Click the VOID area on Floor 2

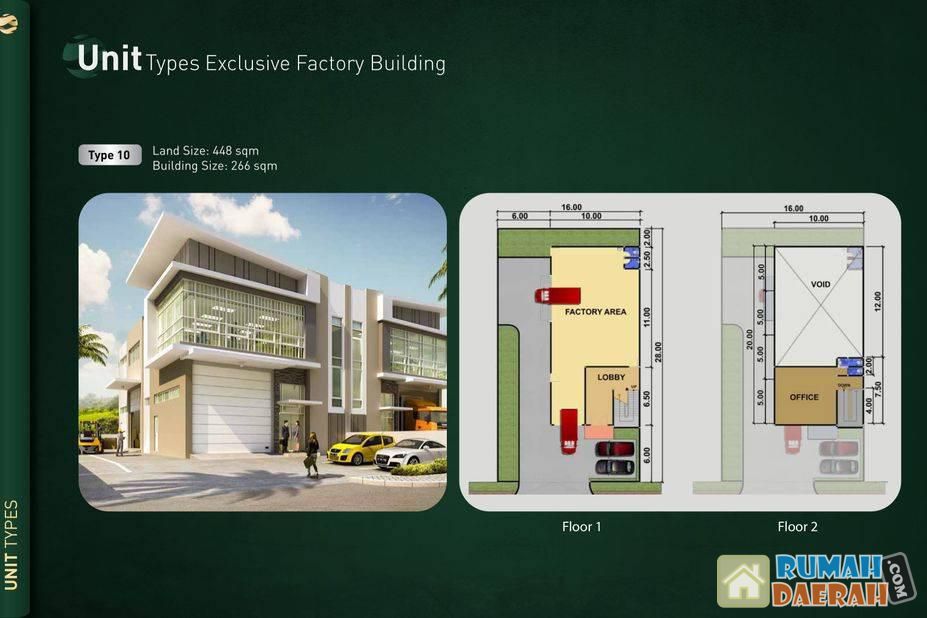click(820, 300)
